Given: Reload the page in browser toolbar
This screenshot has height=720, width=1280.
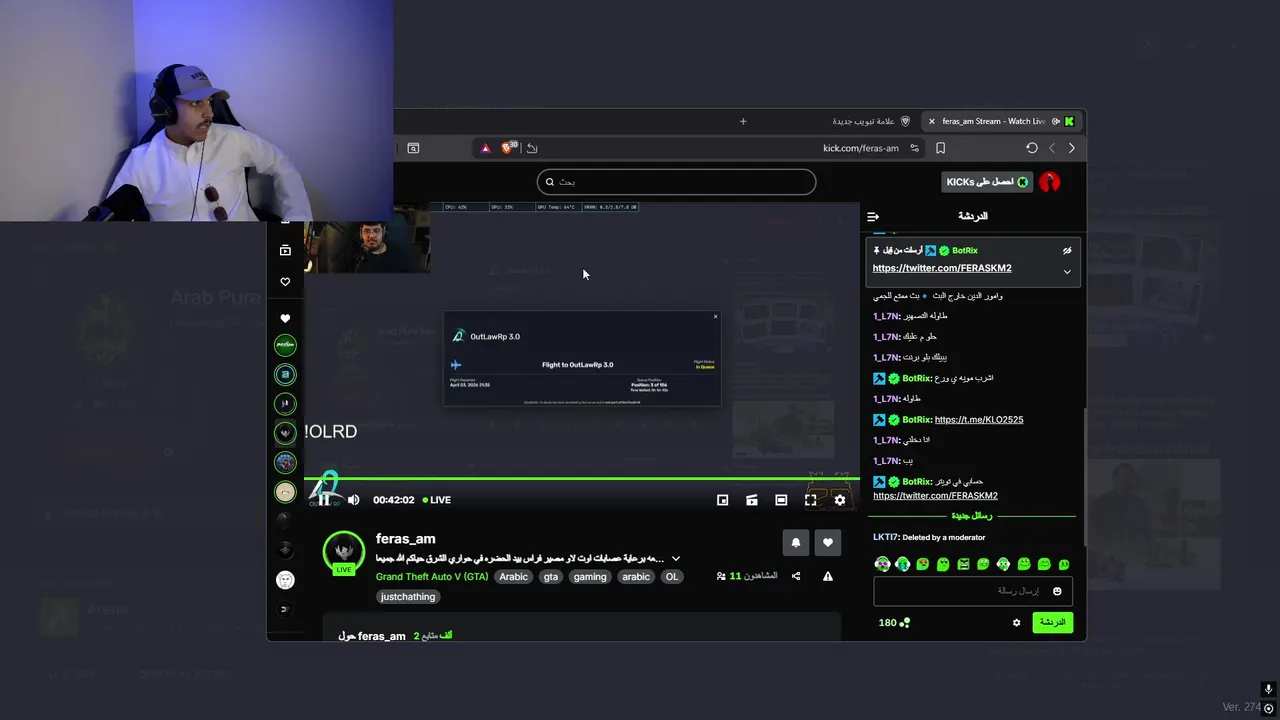Looking at the screenshot, I should tap(1032, 148).
